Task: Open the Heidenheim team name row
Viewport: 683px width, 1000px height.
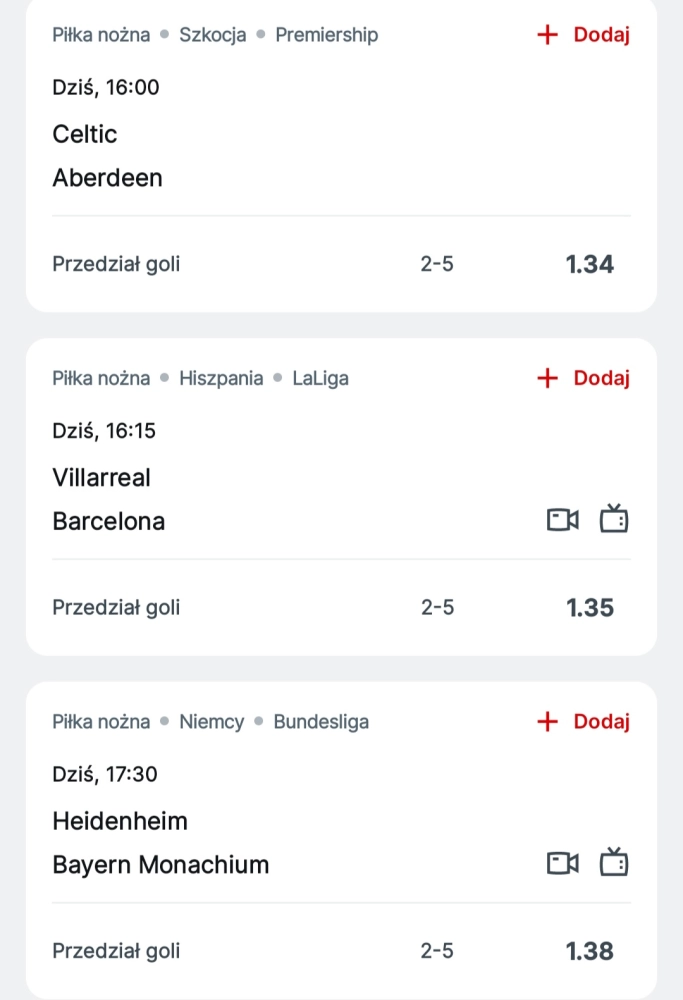Action: click(120, 821)
